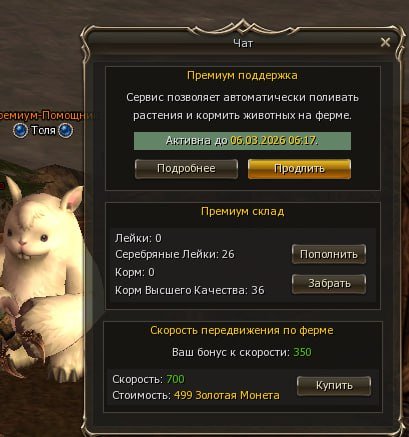Viewport: 409px width, 437px height.
Task: Click the Премиум-Помощник name label
Action: click(45, 116)
